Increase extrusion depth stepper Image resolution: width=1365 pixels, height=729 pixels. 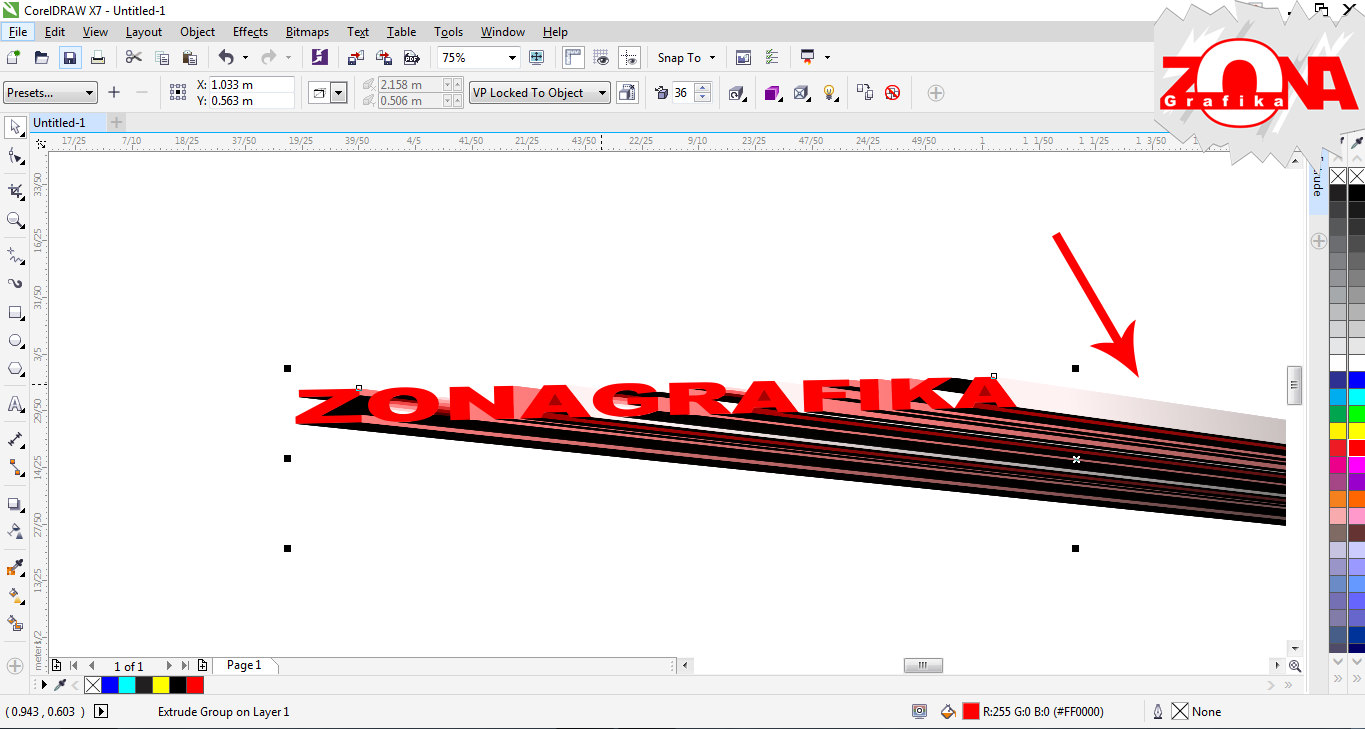coord(702,87)
